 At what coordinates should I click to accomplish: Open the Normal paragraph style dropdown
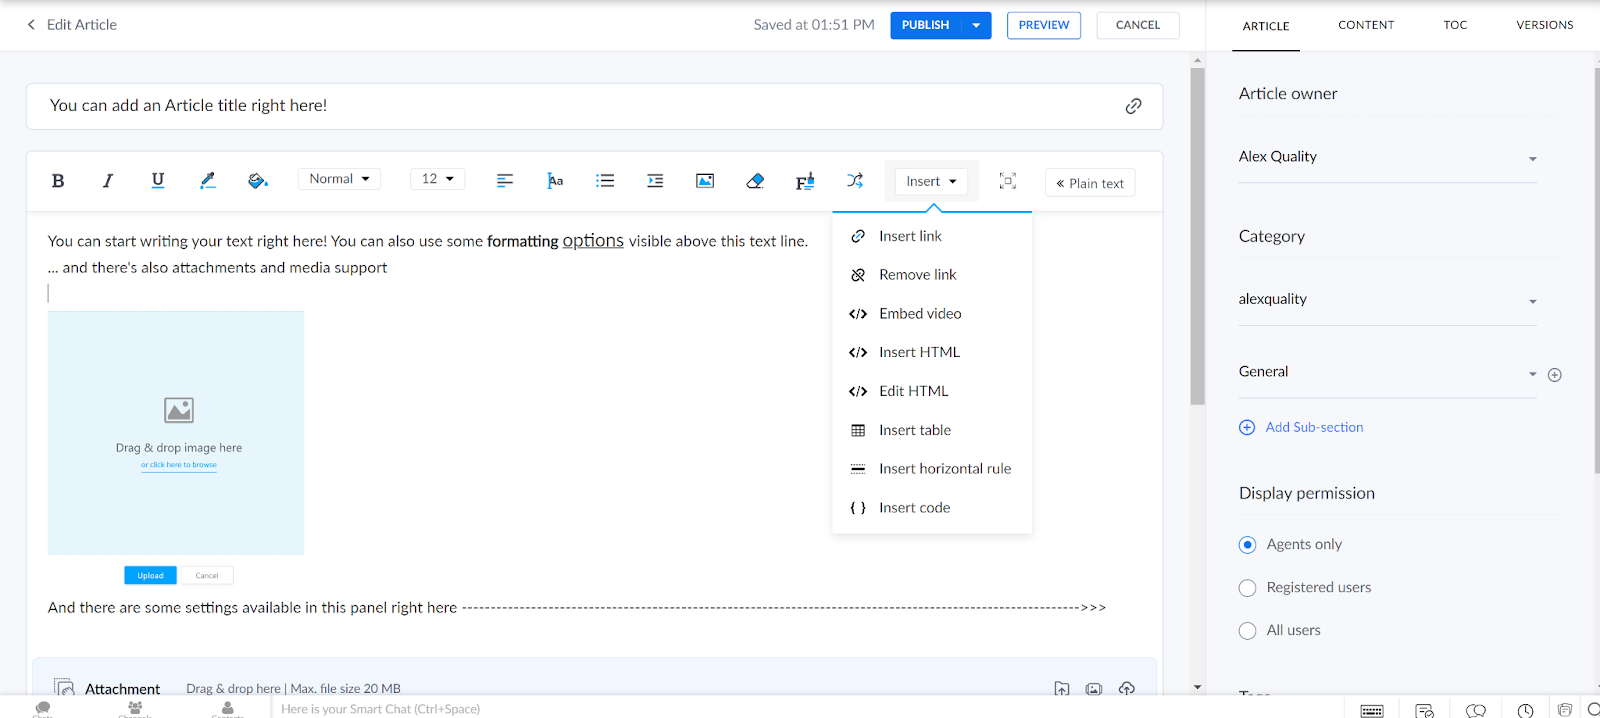pos(339,179)
